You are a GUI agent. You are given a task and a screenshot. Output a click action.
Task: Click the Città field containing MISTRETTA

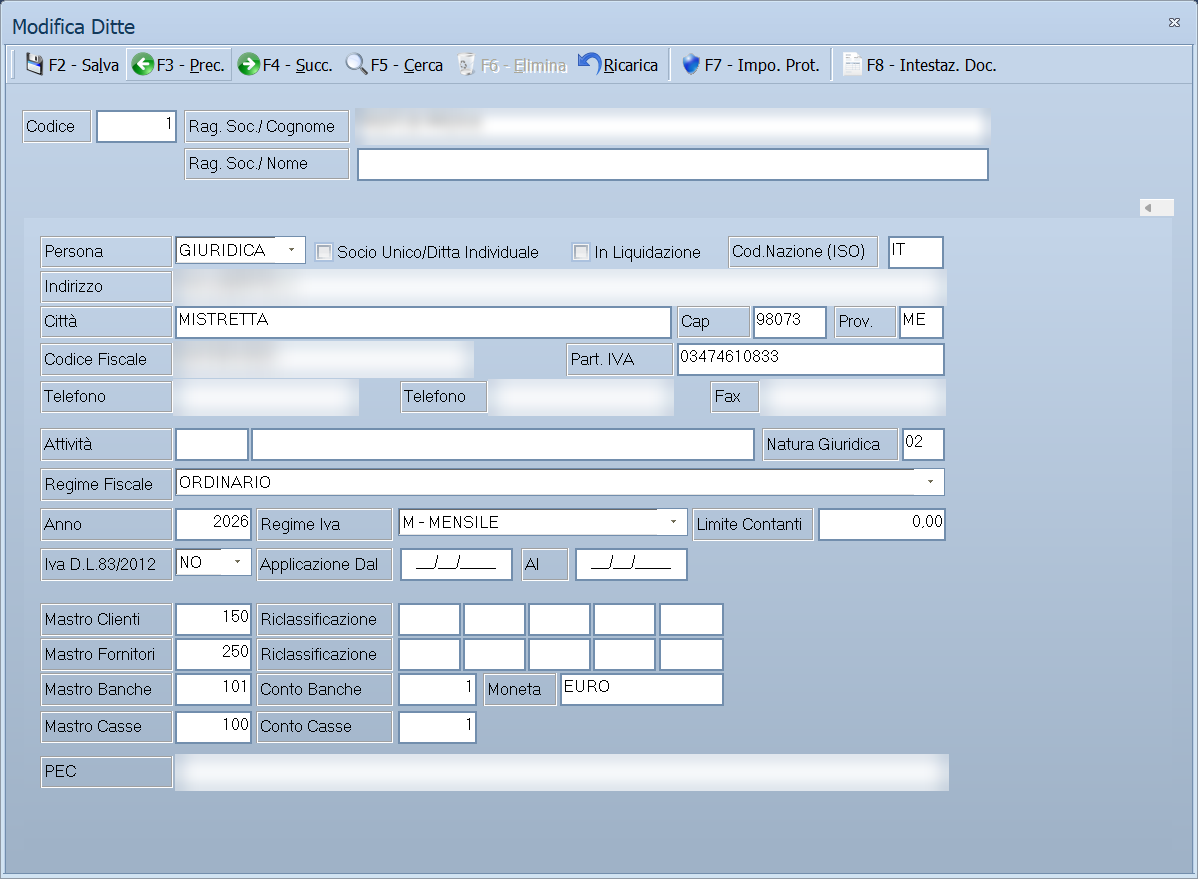[423, 322]
